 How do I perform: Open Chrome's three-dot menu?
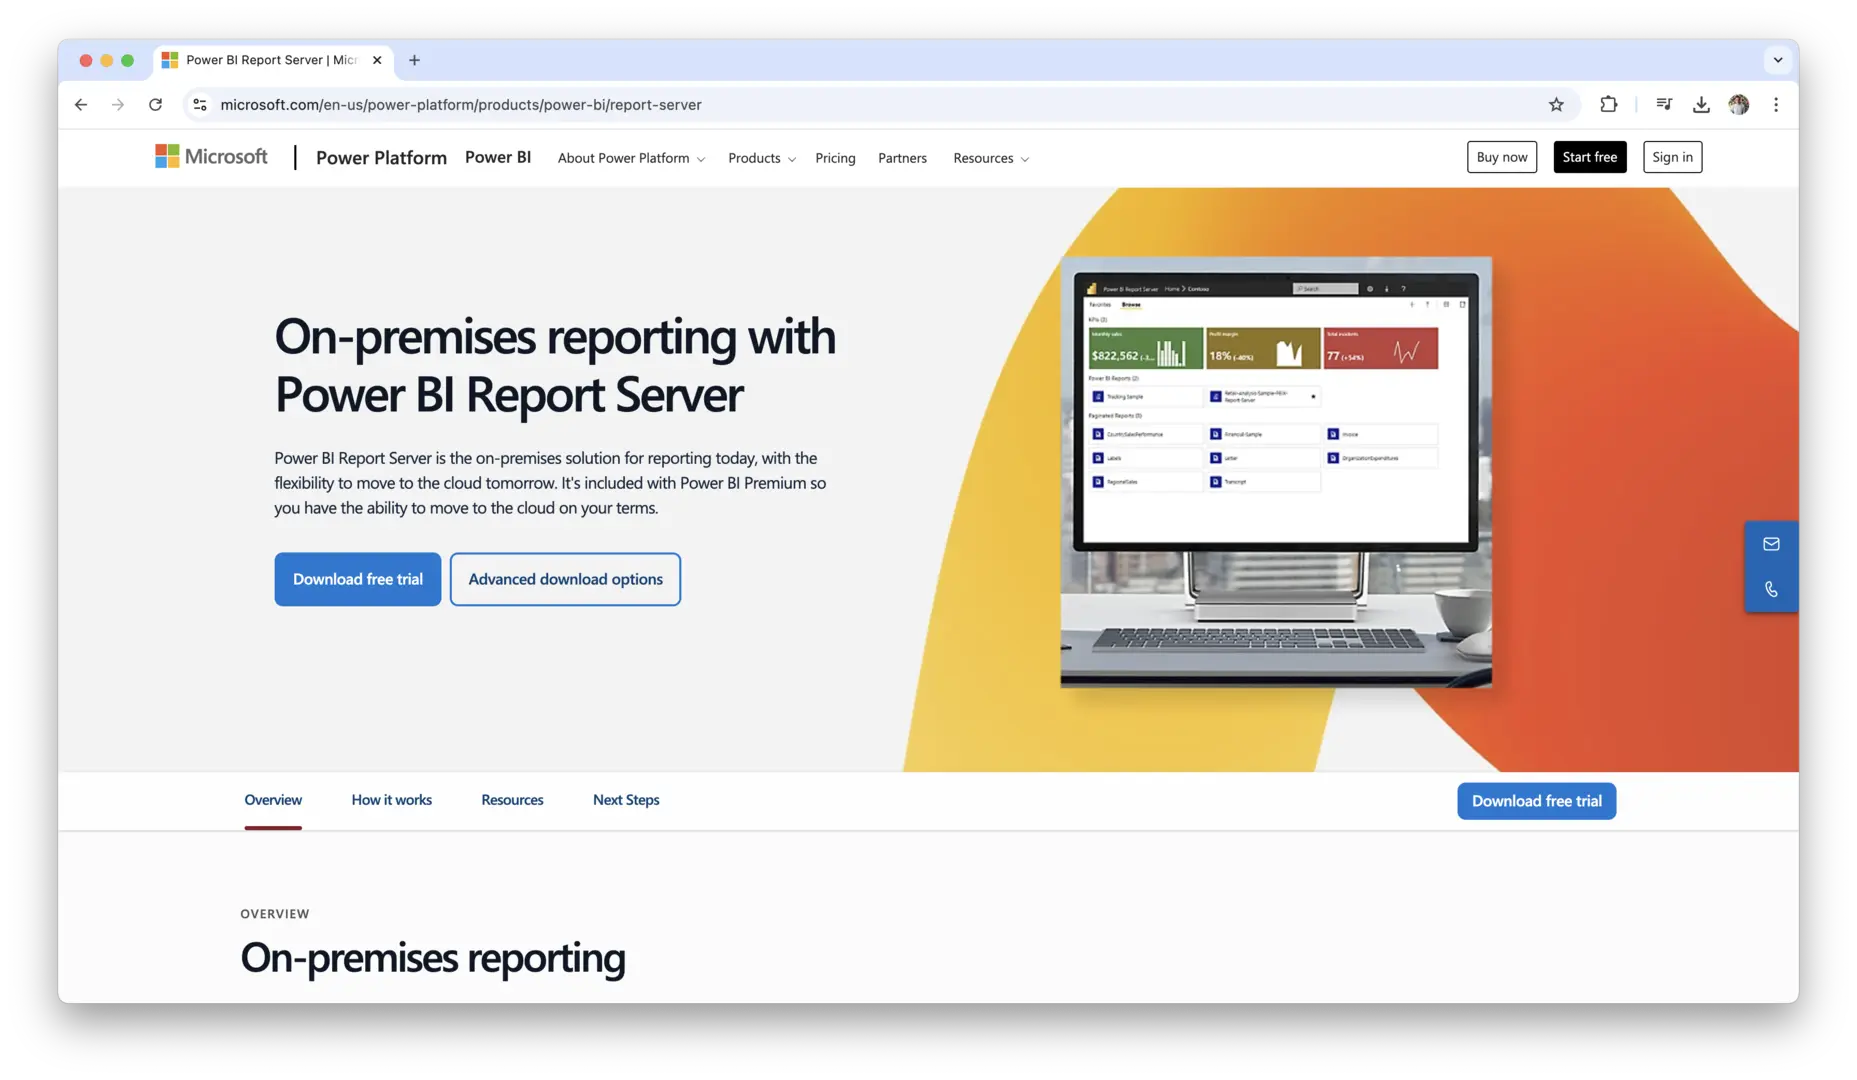(1776, 104)
